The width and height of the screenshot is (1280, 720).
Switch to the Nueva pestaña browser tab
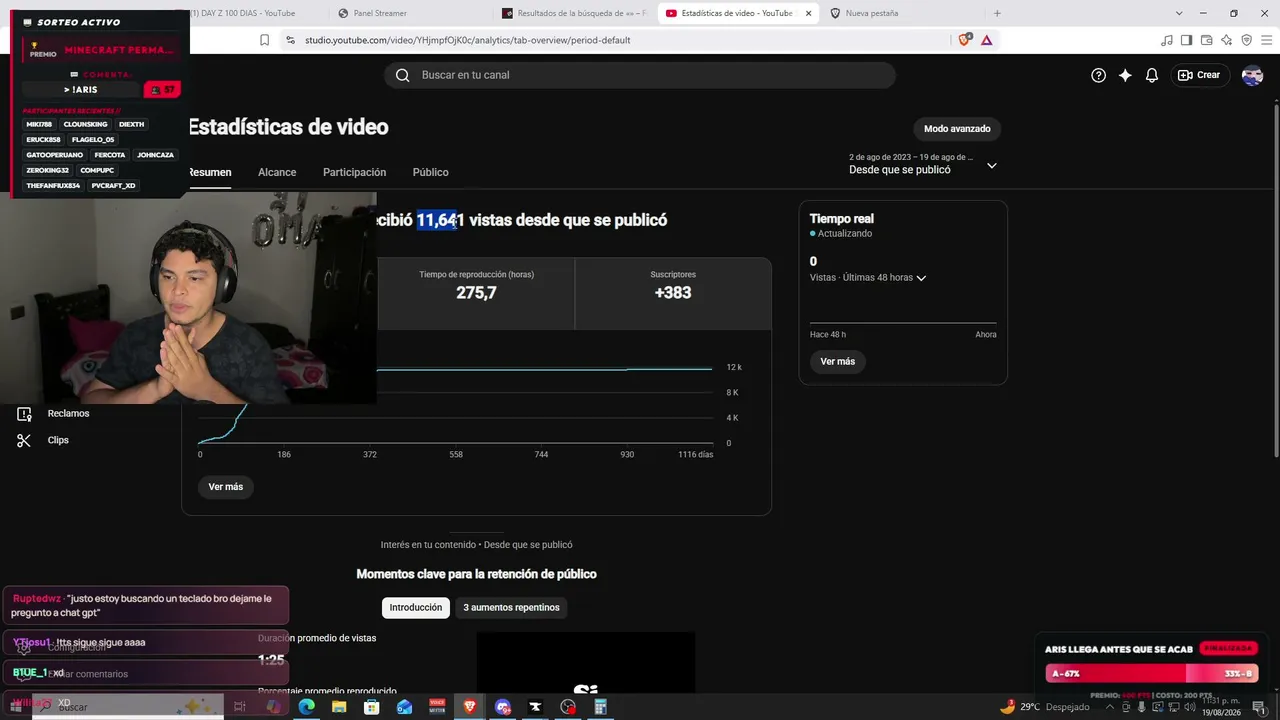coord(900,13)
